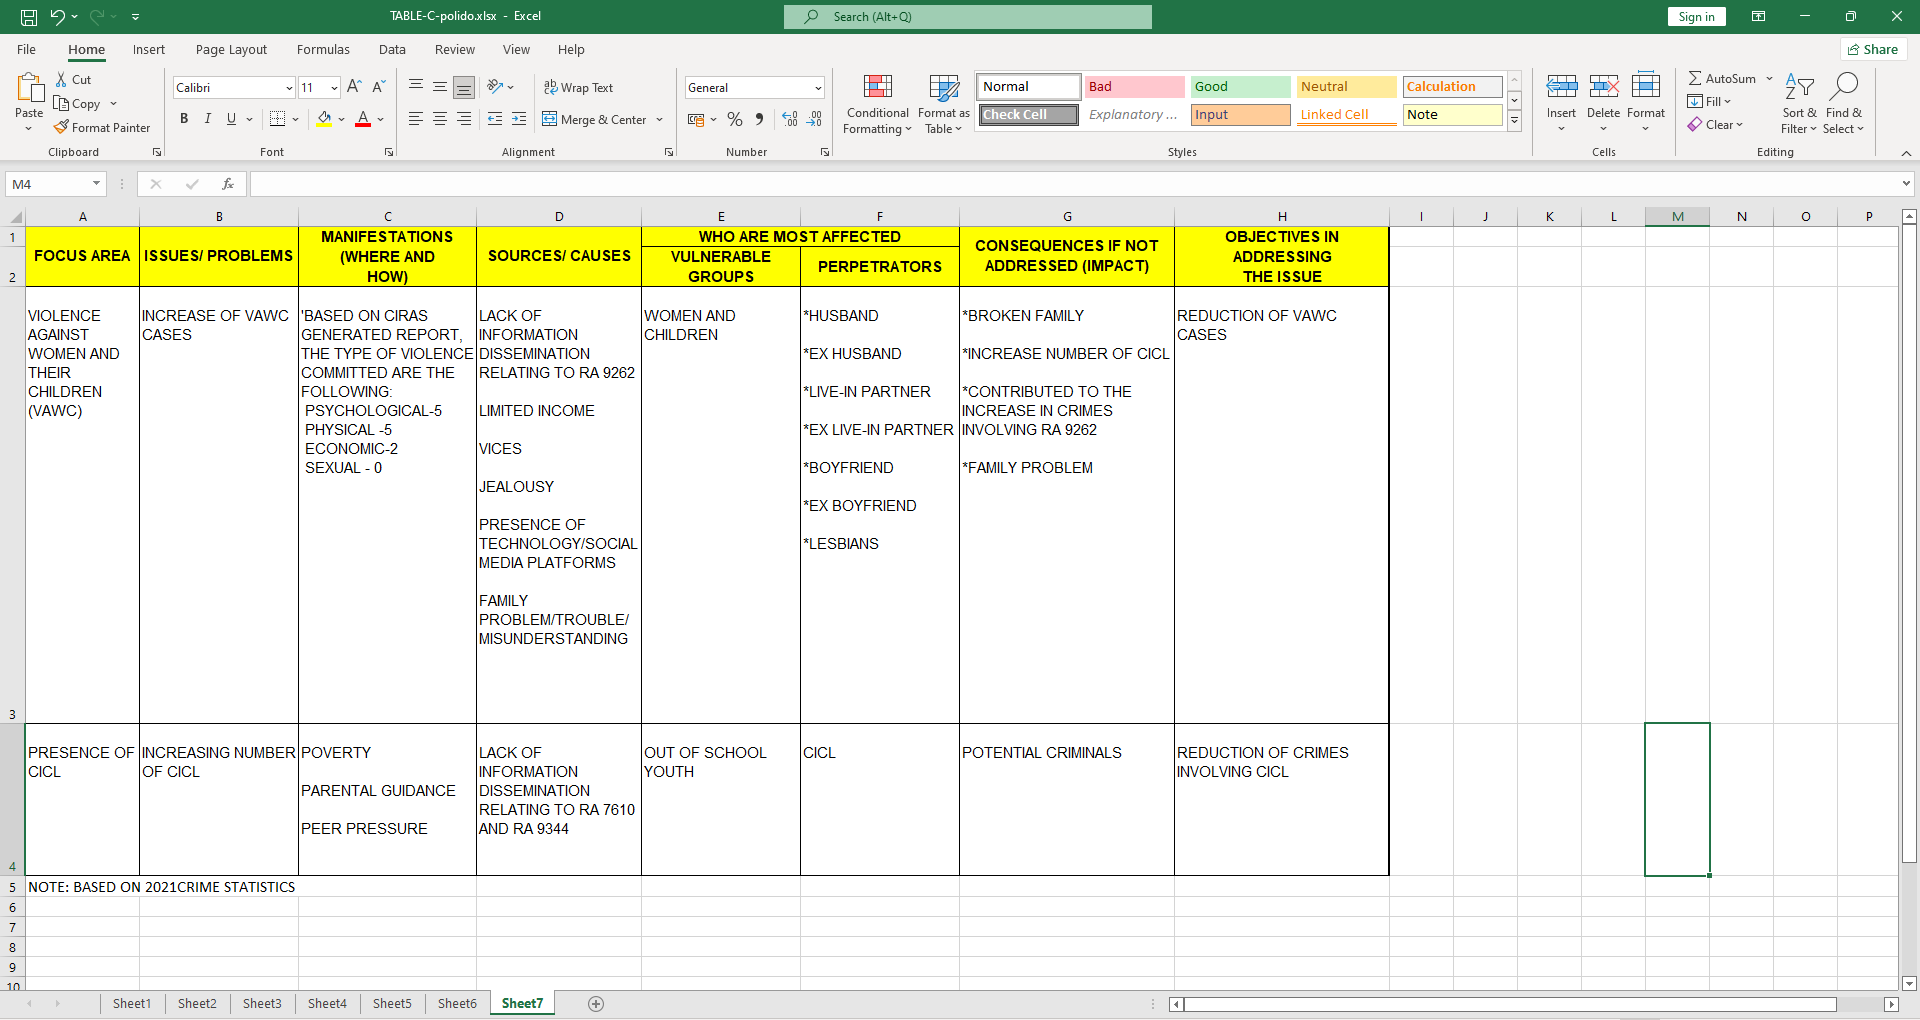Click the Share button
This screenshot has height=1020, width=1920.
coord(1873,50)
